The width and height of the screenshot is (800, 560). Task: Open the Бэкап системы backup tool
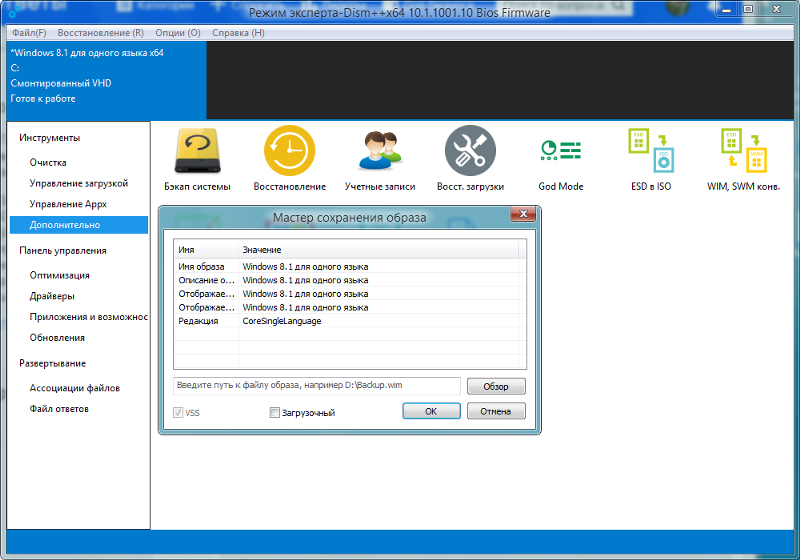(x=197, y=159)
